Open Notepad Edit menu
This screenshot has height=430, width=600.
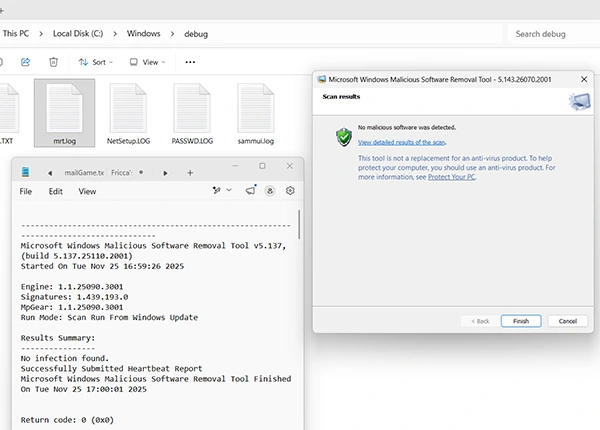pos(55,191)
